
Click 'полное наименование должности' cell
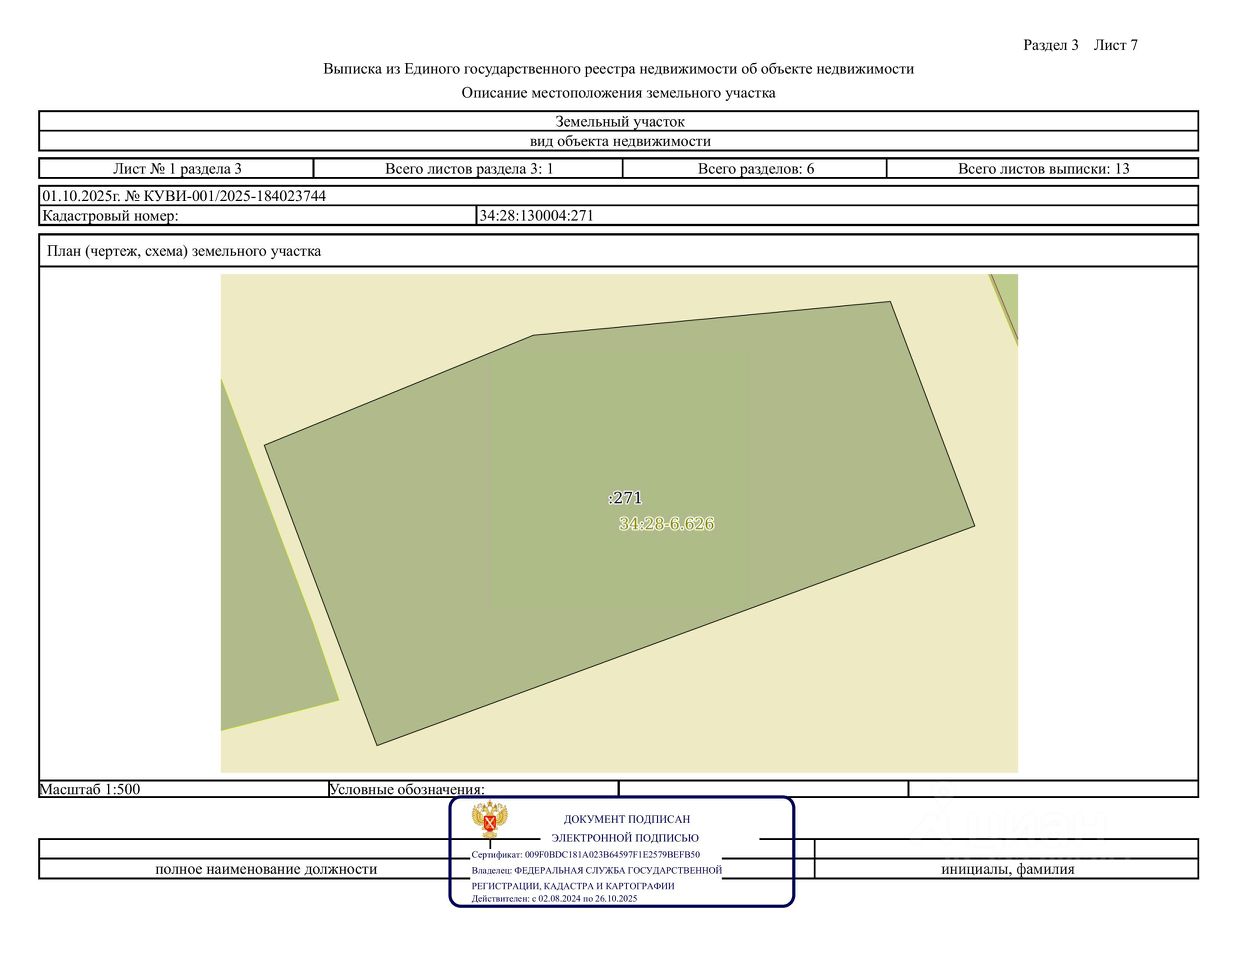pyautogui.click(x=266, y=869)
